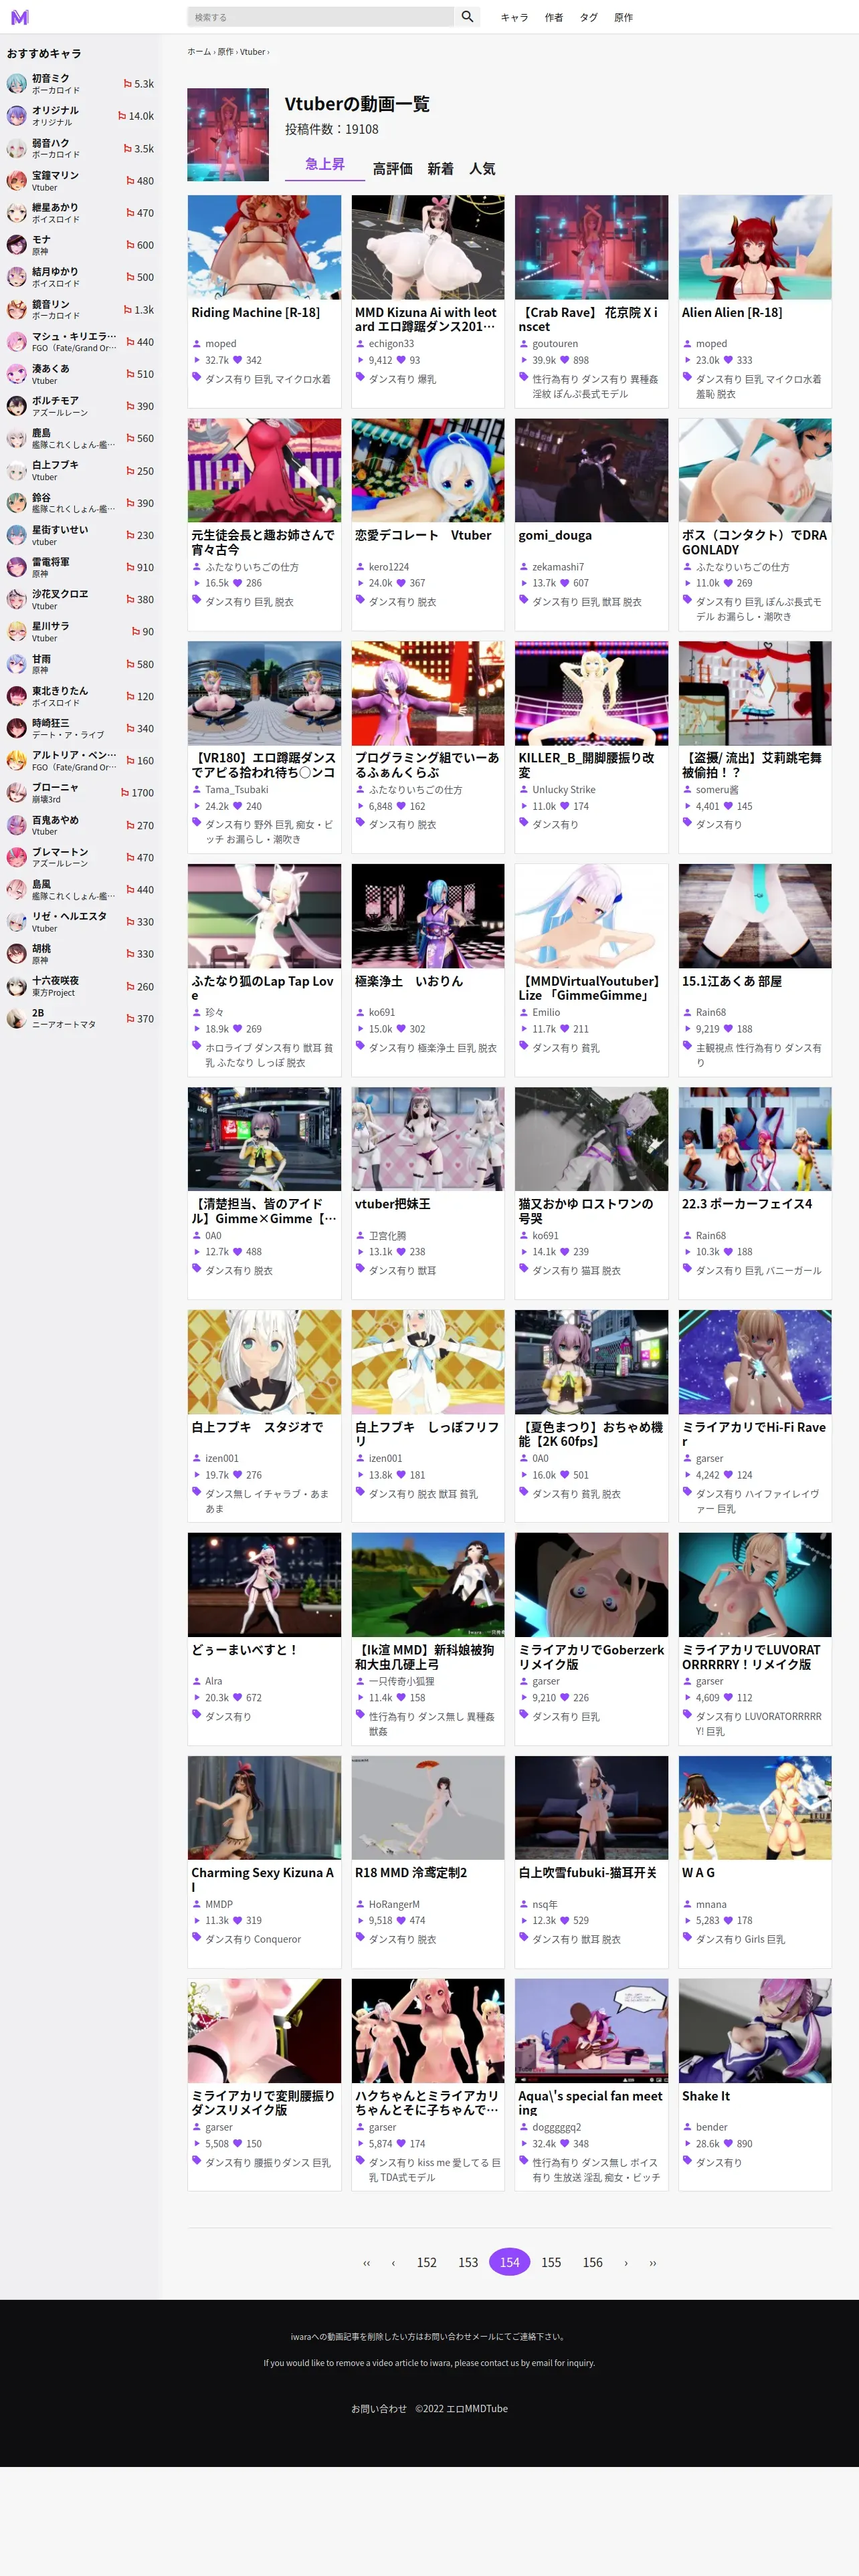The image size is (859, 2576).
Task: Open the 作者 menu item
Action: click(x=553, y=17)
